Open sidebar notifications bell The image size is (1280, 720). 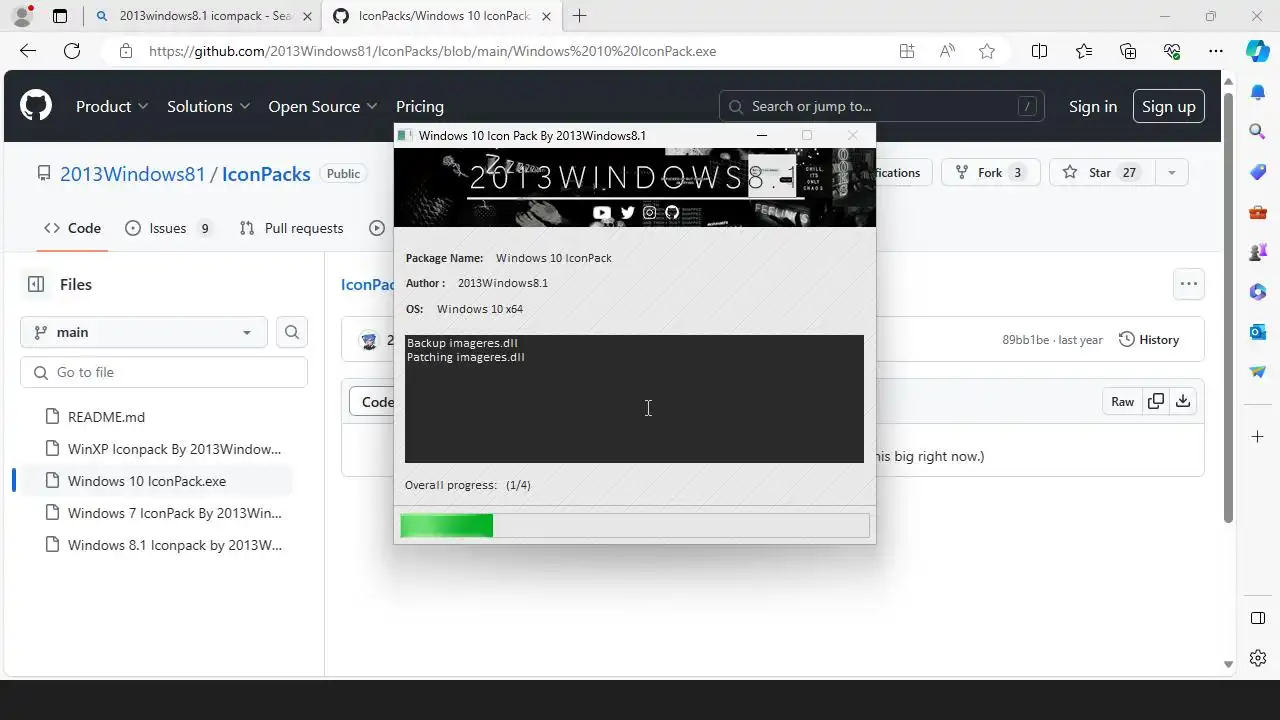click(x=1258, y=92)
